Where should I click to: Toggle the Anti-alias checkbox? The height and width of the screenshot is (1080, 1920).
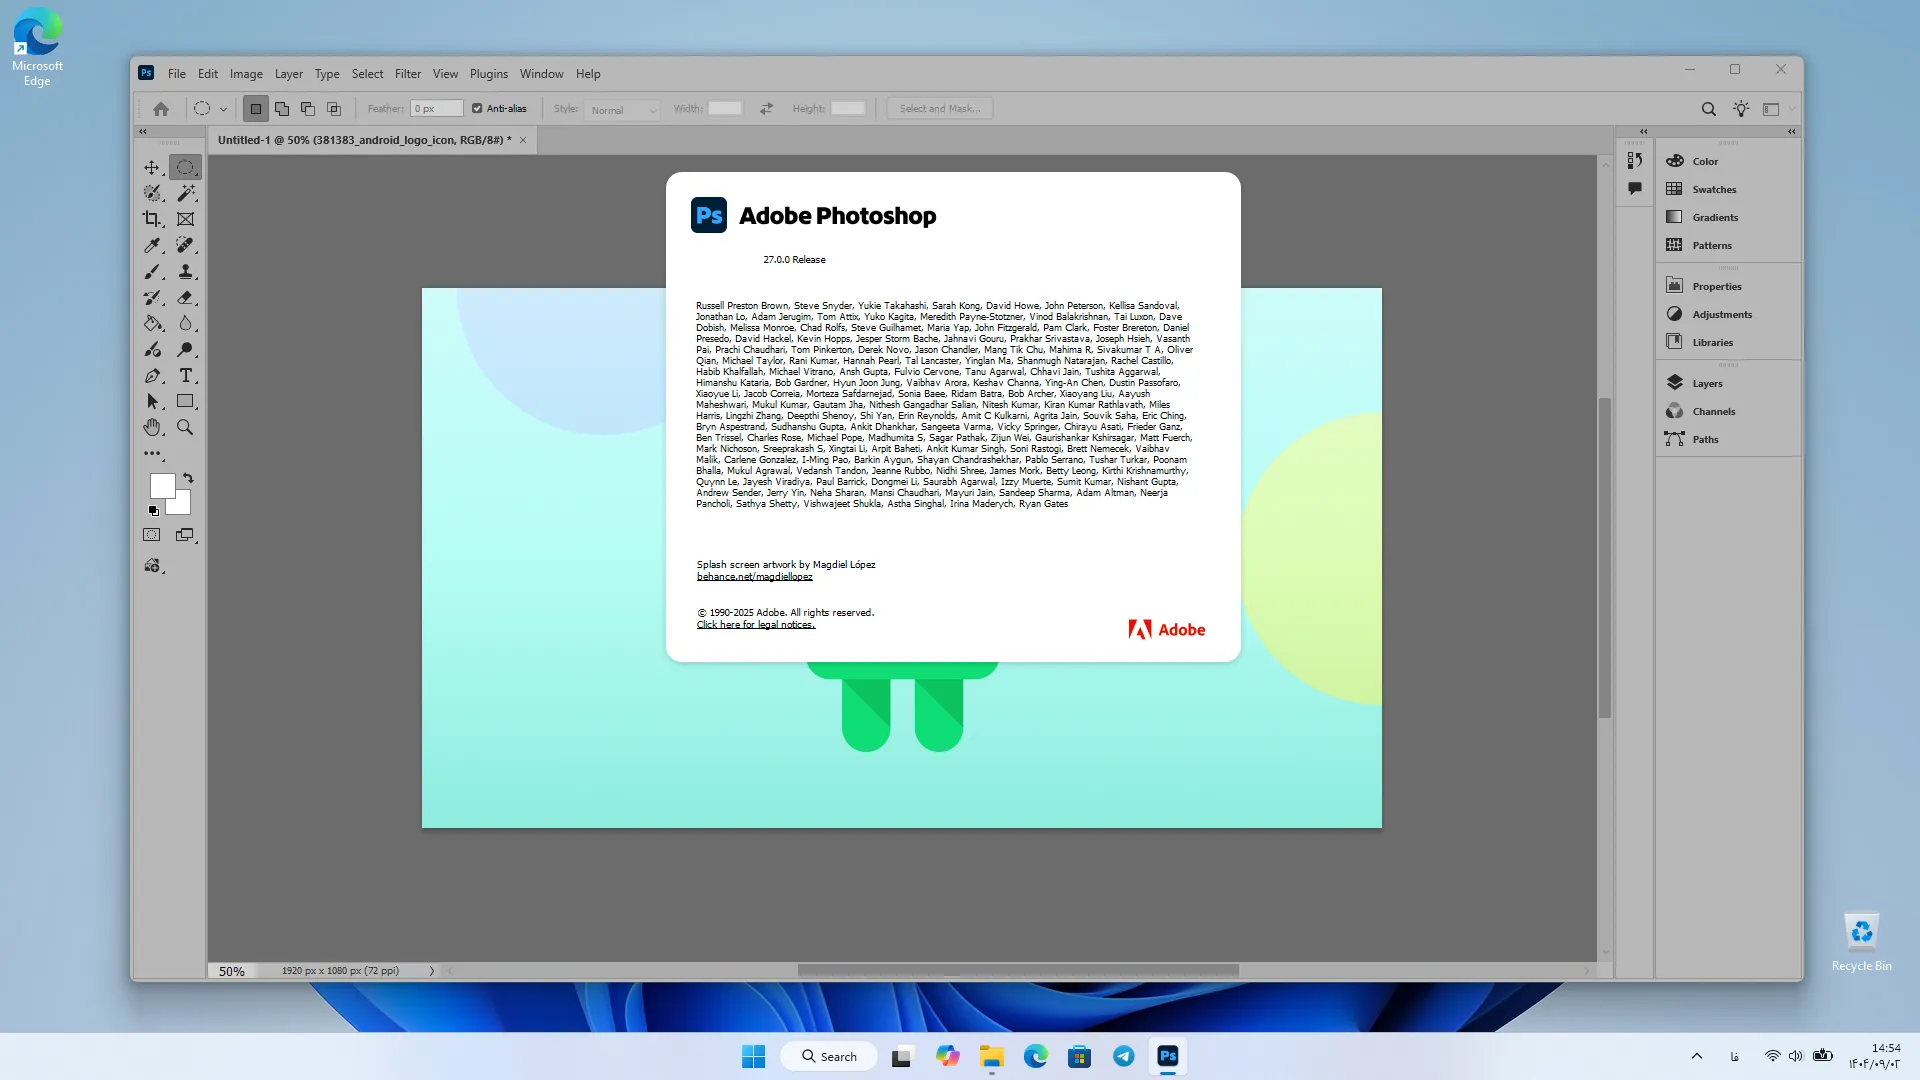tap(477, 109)
